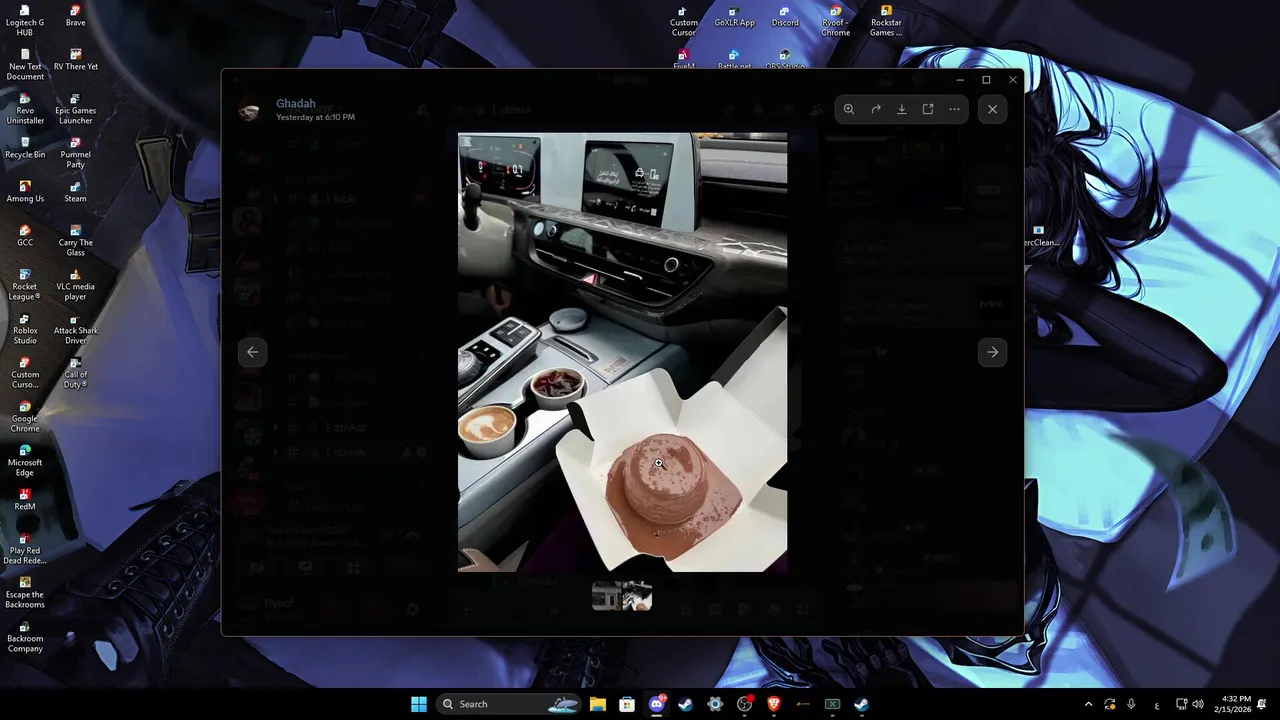This screenshot has width=1280, height=720.
Task: Open Among Us desktop shortcut
Action: [x=25, y=192]
